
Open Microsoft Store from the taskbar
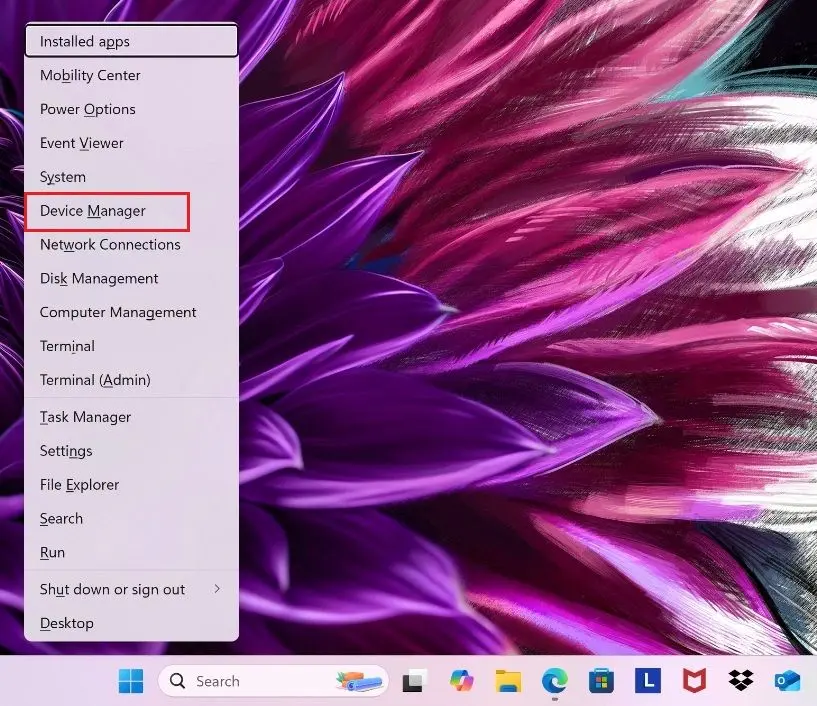[600, 681]
